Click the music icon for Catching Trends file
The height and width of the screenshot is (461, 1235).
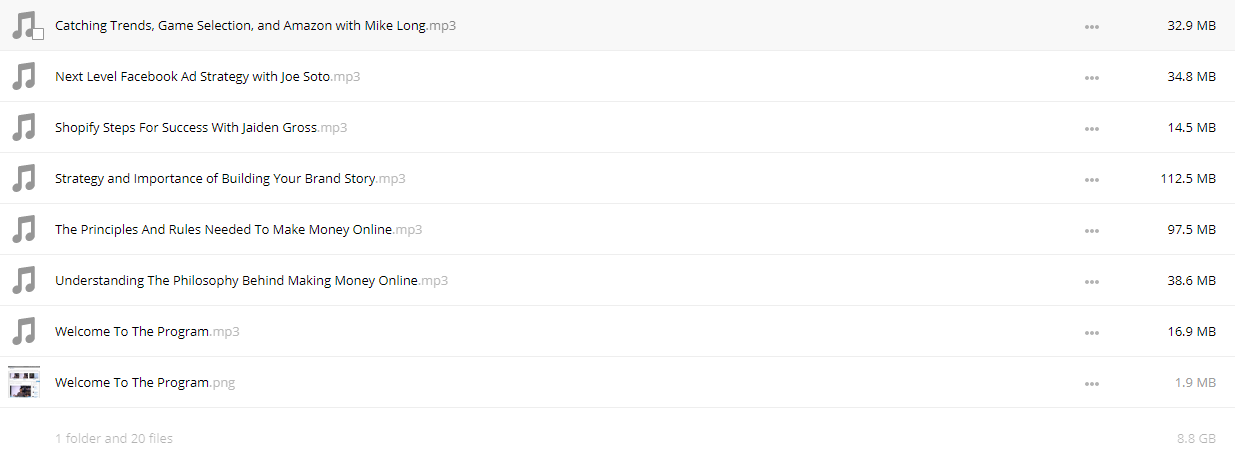[x=23, y=25]
